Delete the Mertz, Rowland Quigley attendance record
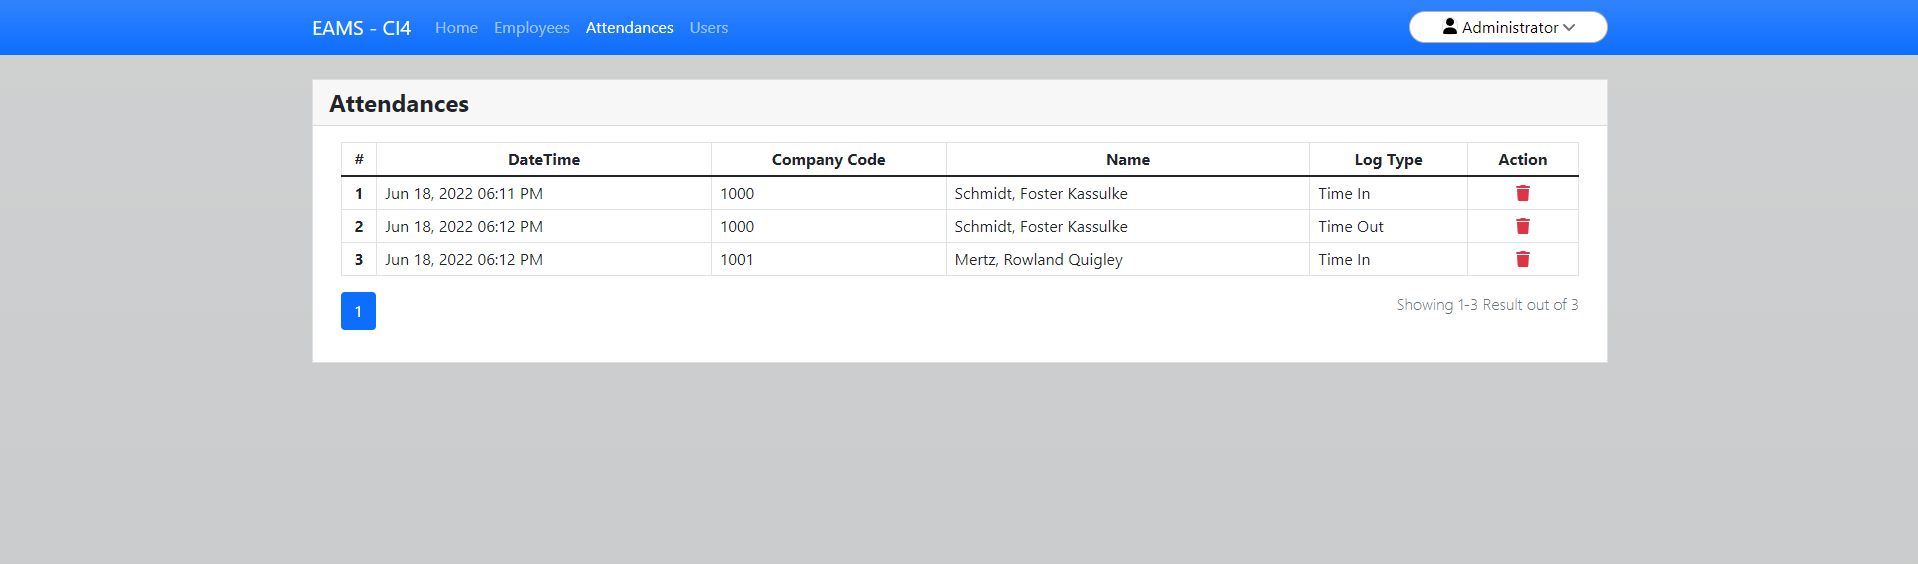 [1522, 259]
